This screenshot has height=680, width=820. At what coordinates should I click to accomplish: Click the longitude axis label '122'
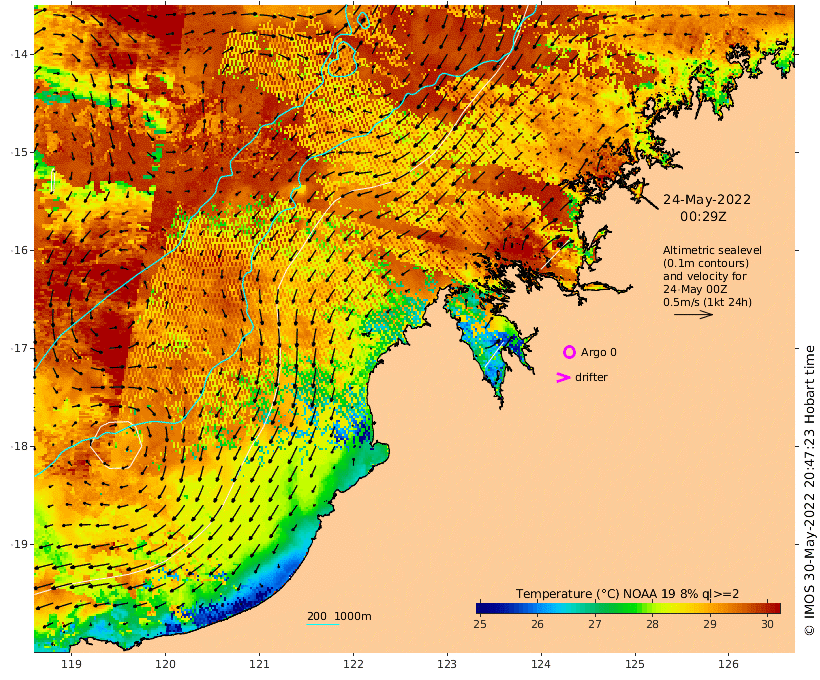[353, 664]
